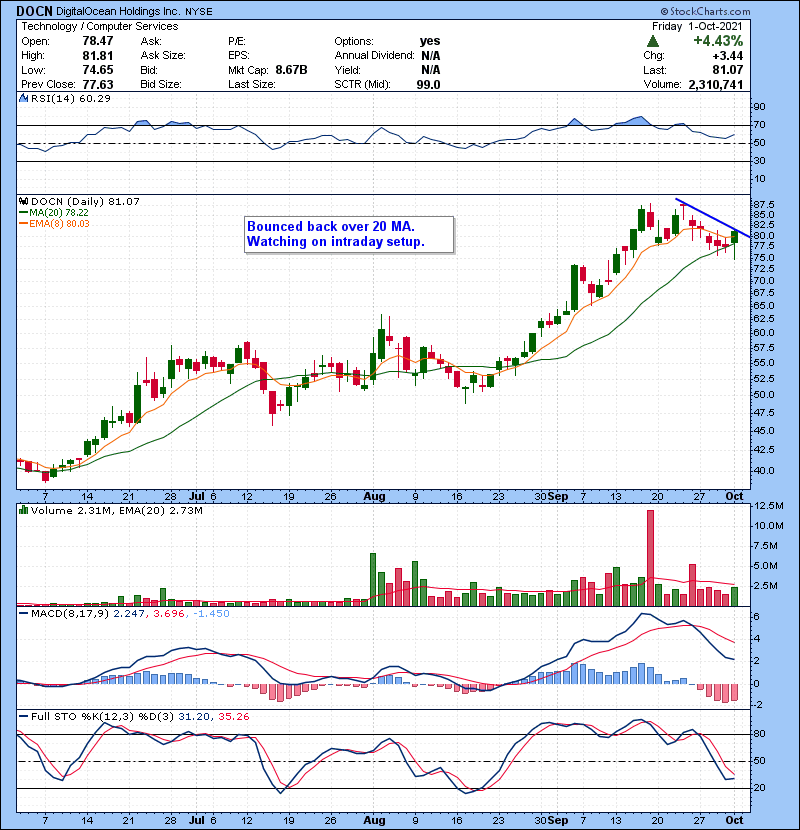Click the Last price 81.07 in header
Viewport: 800px width, 830px height.
coord(727,69)
